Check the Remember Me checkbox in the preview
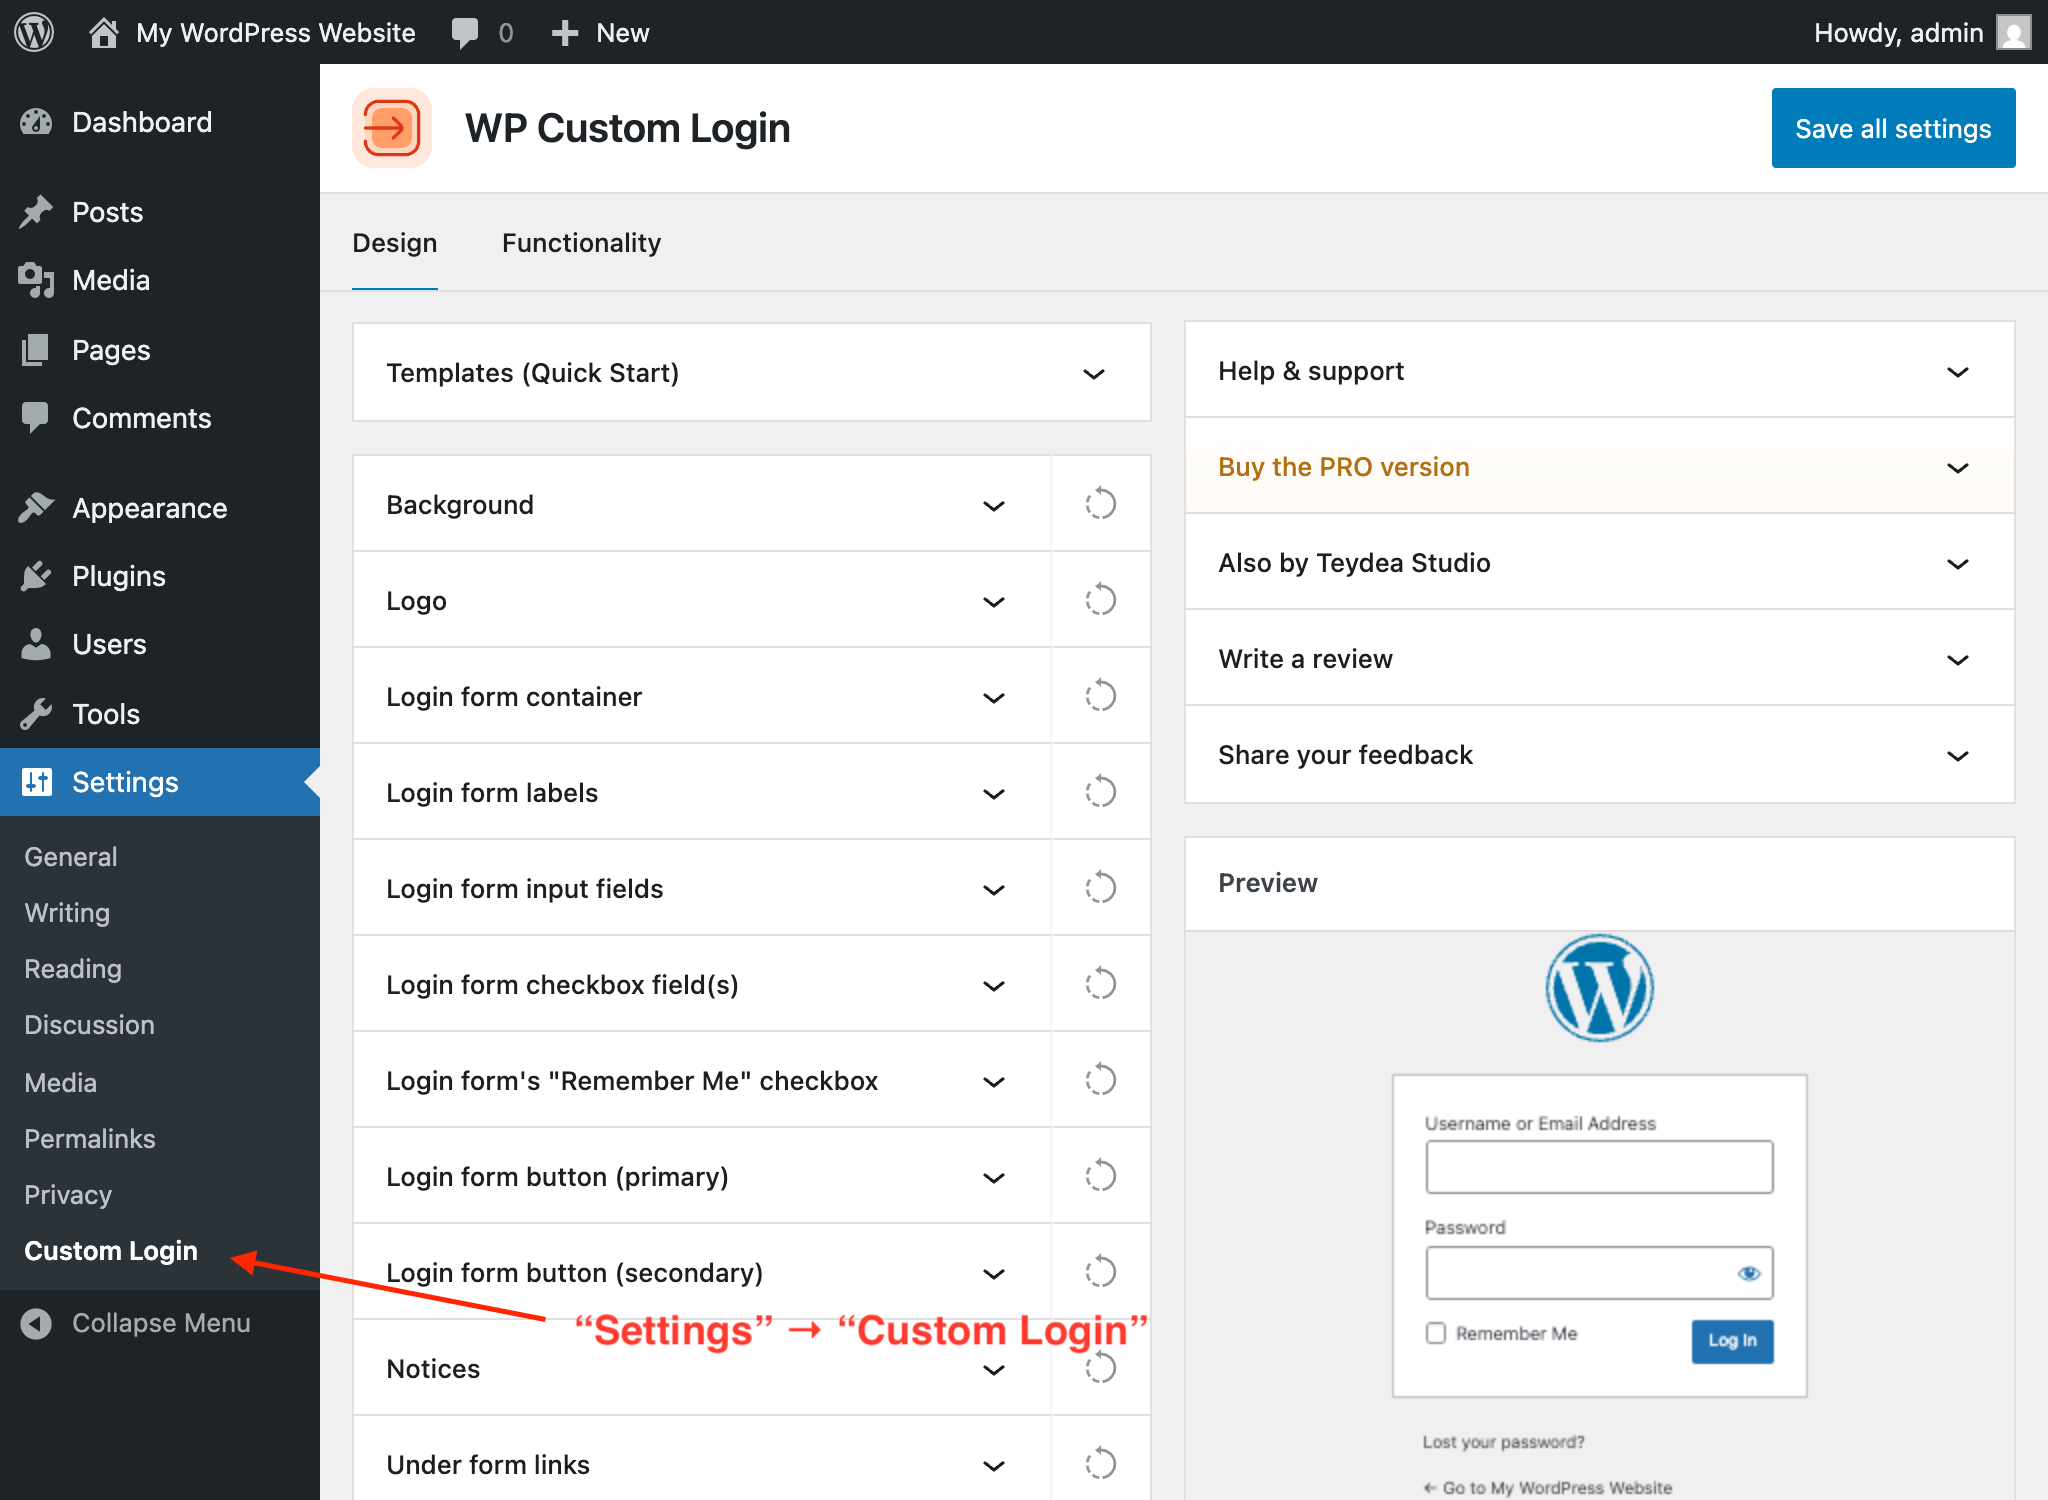The width and height of the screenshot is (2048, 1500). [x=1436, y=1333]
